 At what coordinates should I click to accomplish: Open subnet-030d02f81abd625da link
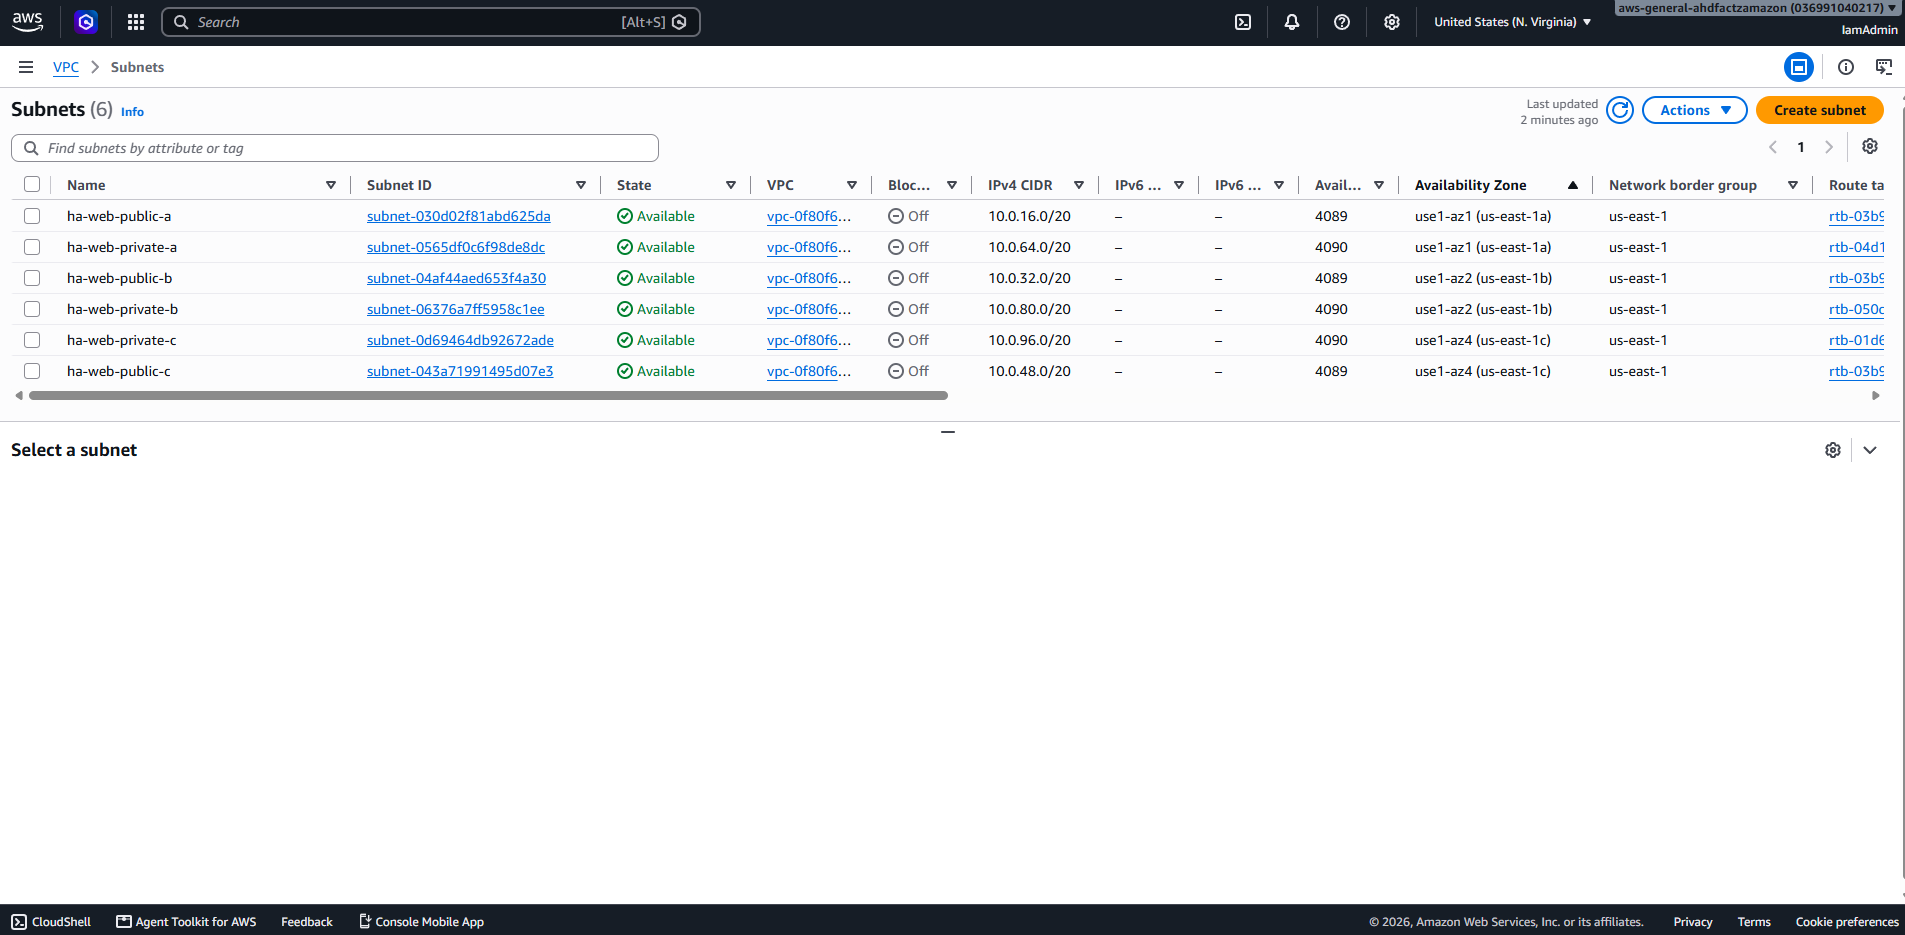coord(458,216)
